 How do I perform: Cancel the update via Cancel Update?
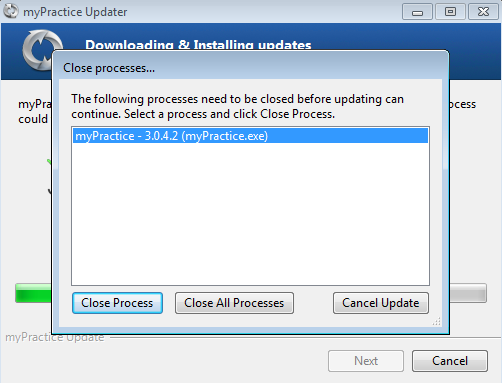pyautogui.click(x=381, y=303)
